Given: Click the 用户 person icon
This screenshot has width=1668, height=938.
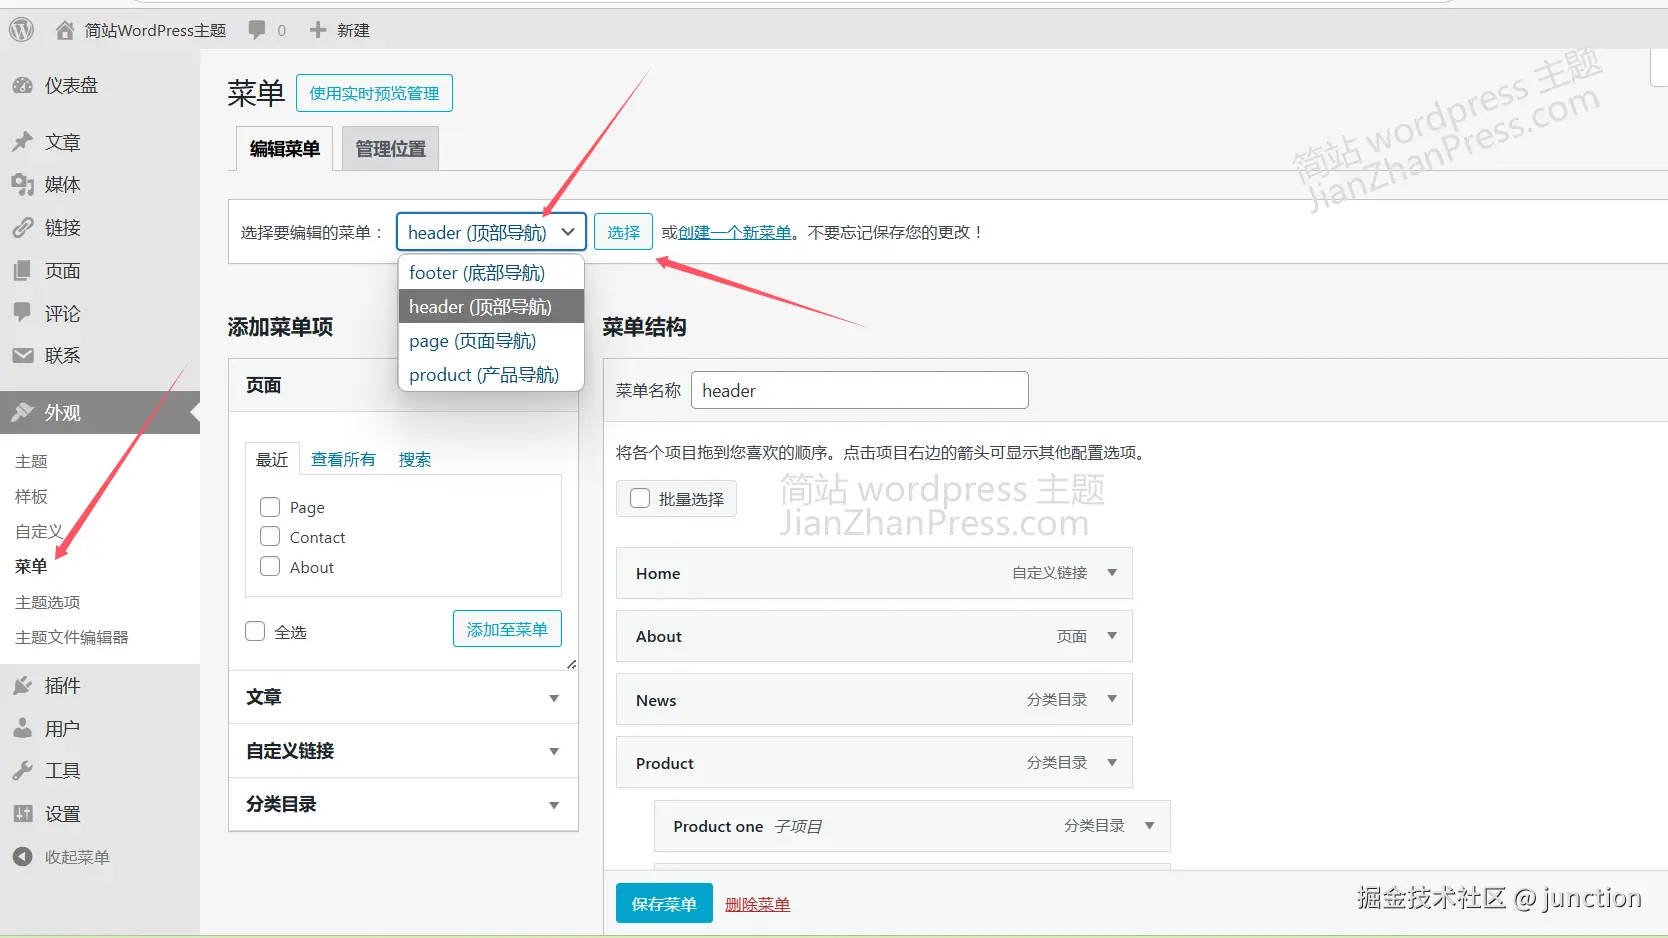Looking at the screenshot, I should 23,728.
